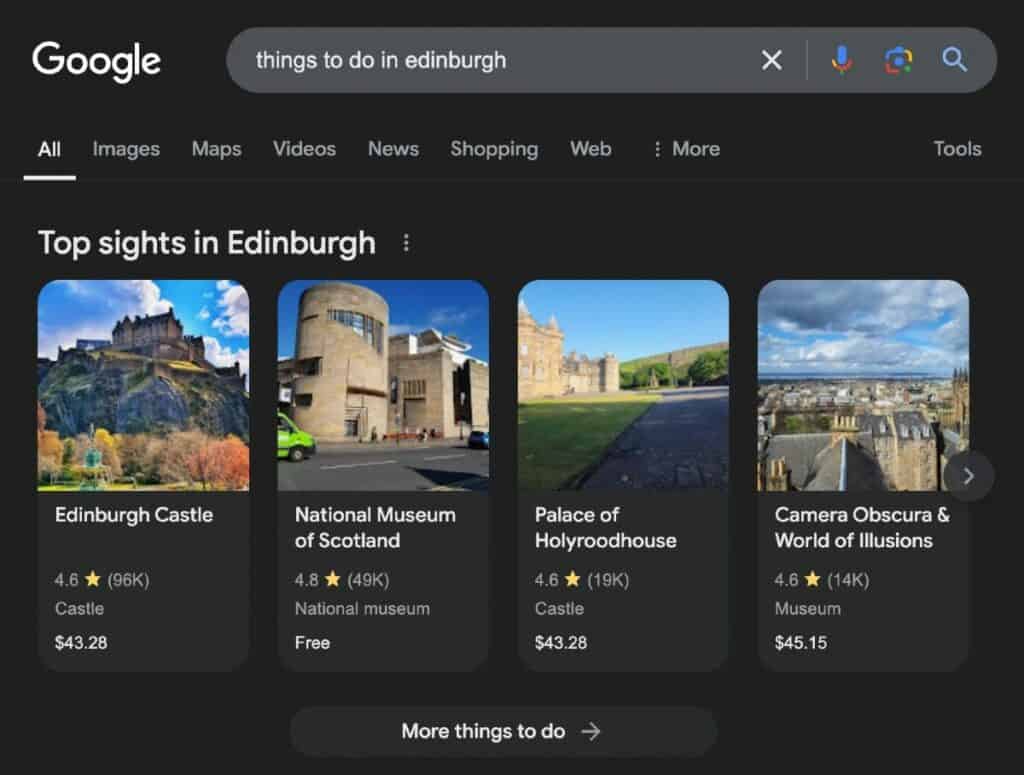Click National Museum's 4.8 (49K) rating
Screen dimensions: 1024x775
(342, 580)
